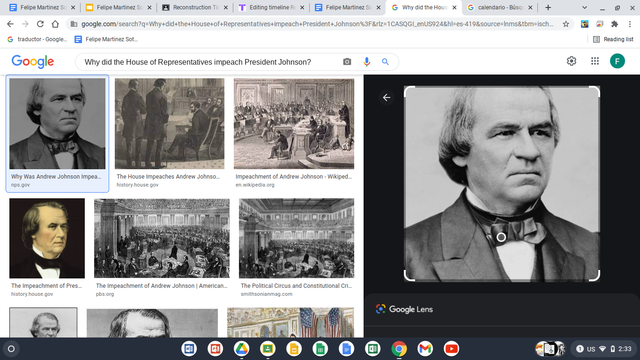
Task: Open Google Lens
Action: click(x=404, y=309)
